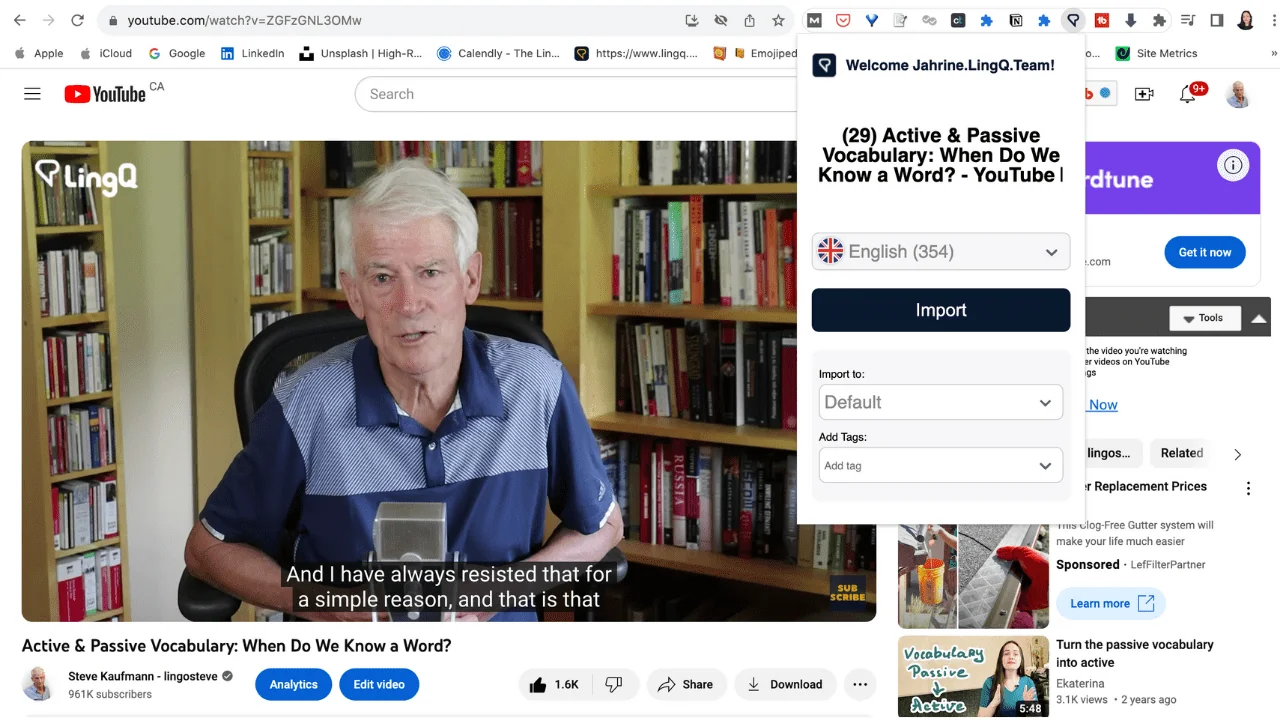Viewport: 1280px width, 720px height.
Task: Open the Chrome extensions puzzle-piece menu
Action: tap(1160, 20)
